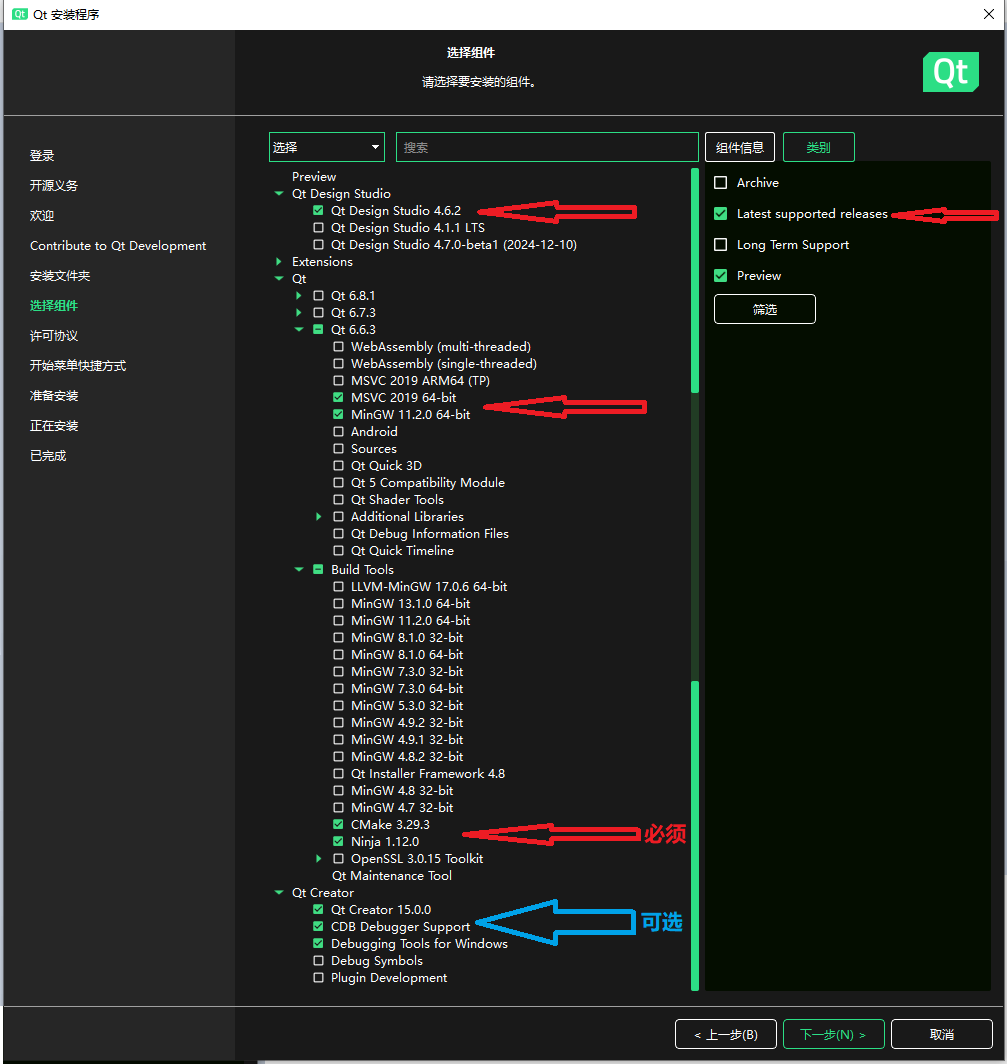Collapse the Qt Creator tree node

pyautogui.click(x=278, y=892)
